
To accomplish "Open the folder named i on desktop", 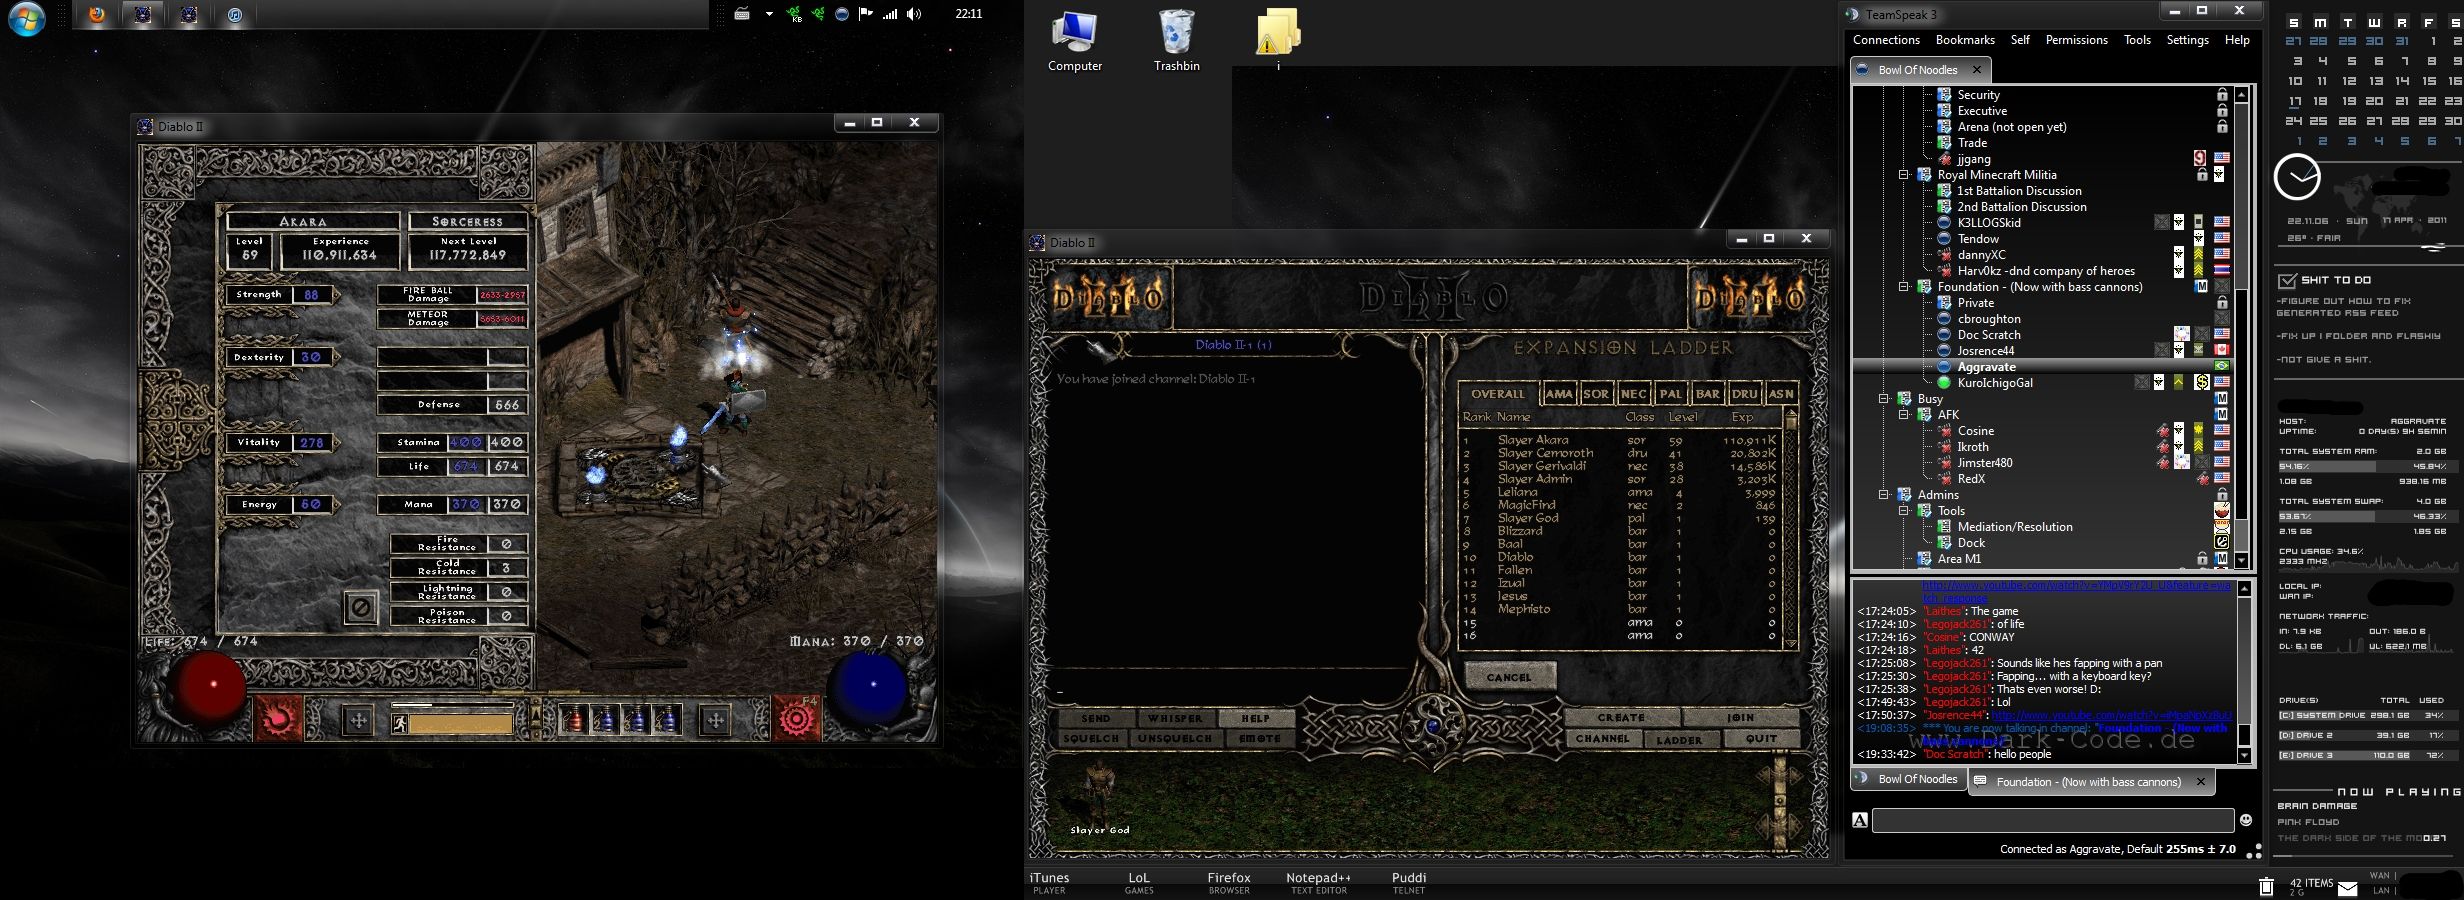I will 1278,40.
